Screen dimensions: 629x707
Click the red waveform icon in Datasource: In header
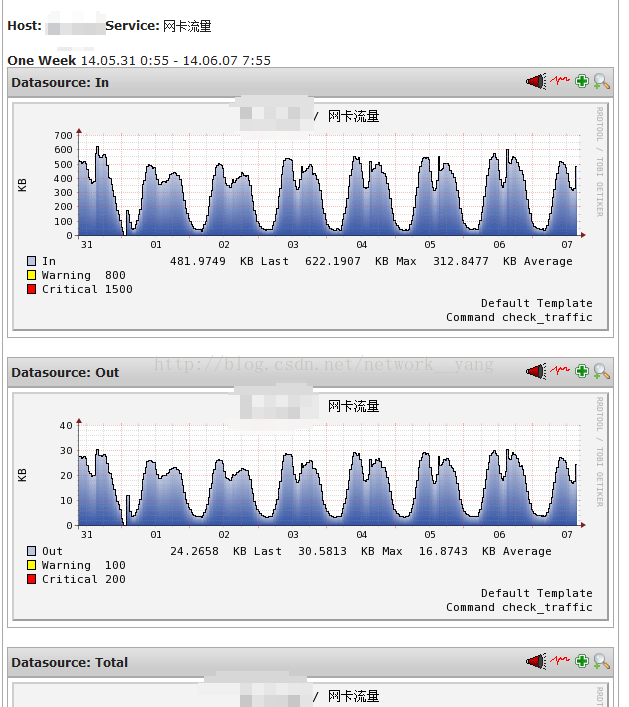pos(560,80)
